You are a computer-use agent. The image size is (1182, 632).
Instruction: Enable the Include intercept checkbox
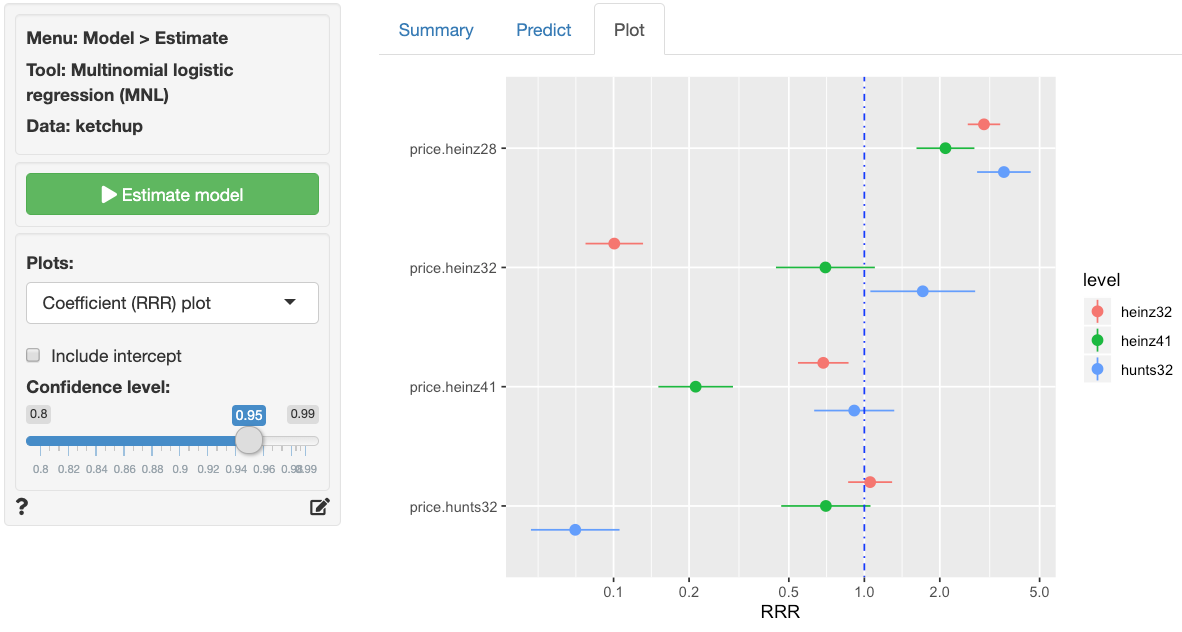coord(34,356)
